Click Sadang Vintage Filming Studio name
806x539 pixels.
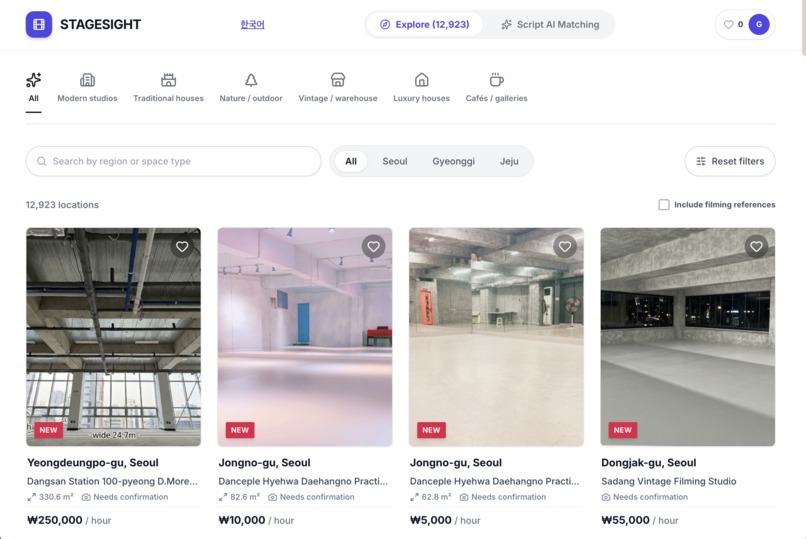pyautogui.click(x=669, y=481)
